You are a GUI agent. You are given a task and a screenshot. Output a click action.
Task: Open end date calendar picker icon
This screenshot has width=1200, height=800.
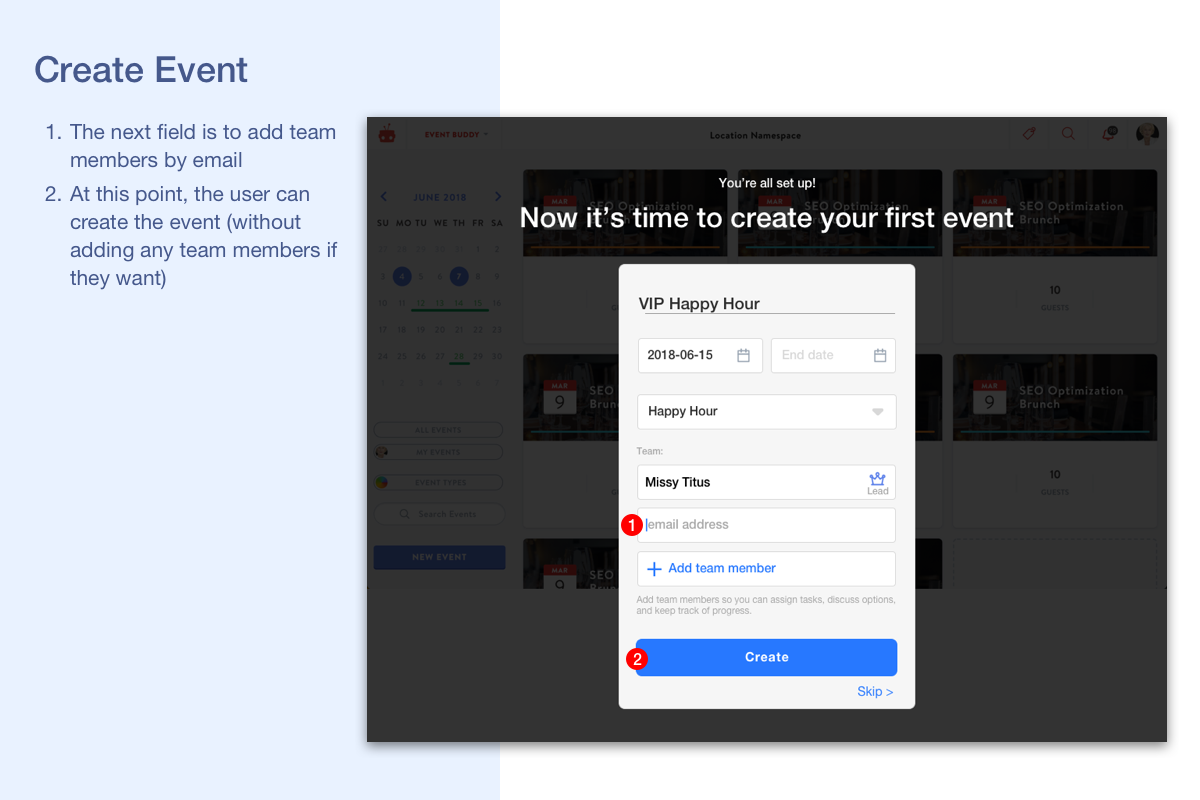point(880,355)
